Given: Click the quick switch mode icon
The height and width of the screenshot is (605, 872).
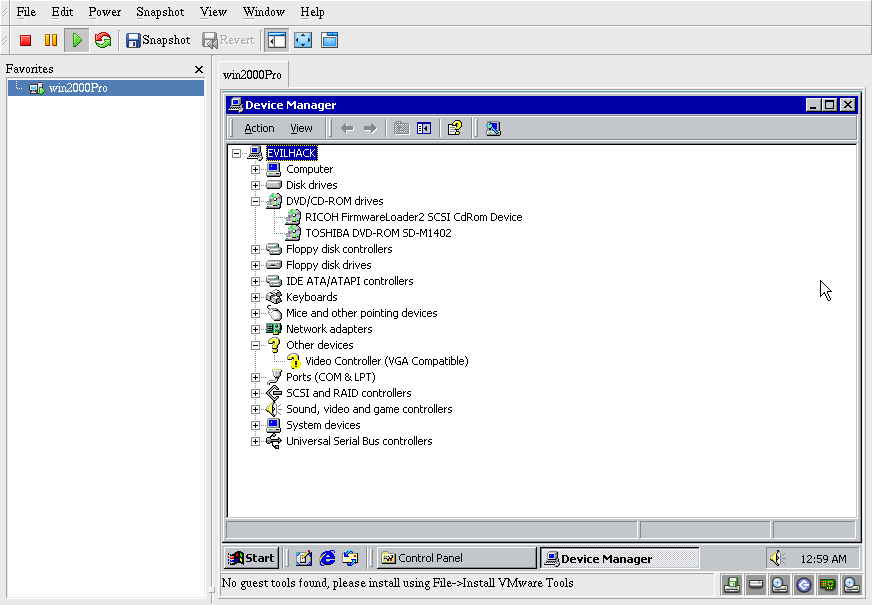Looking at the screenshot, I should pos(329,40).
